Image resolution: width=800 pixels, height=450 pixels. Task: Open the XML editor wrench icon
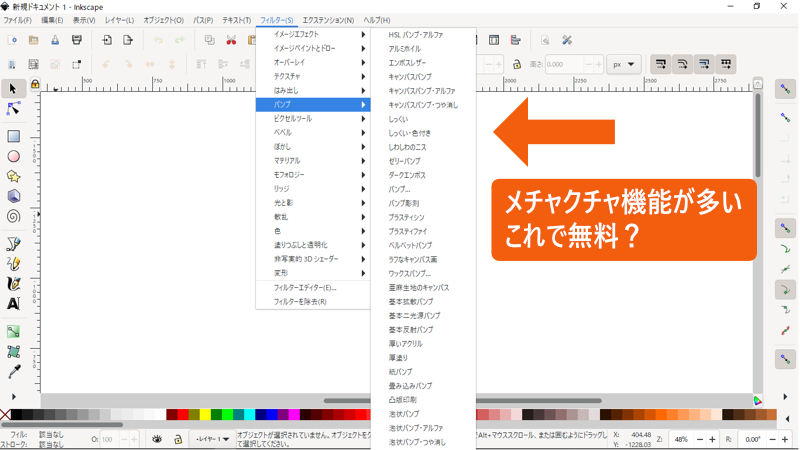pyautogui.click(x=566, y=40)
